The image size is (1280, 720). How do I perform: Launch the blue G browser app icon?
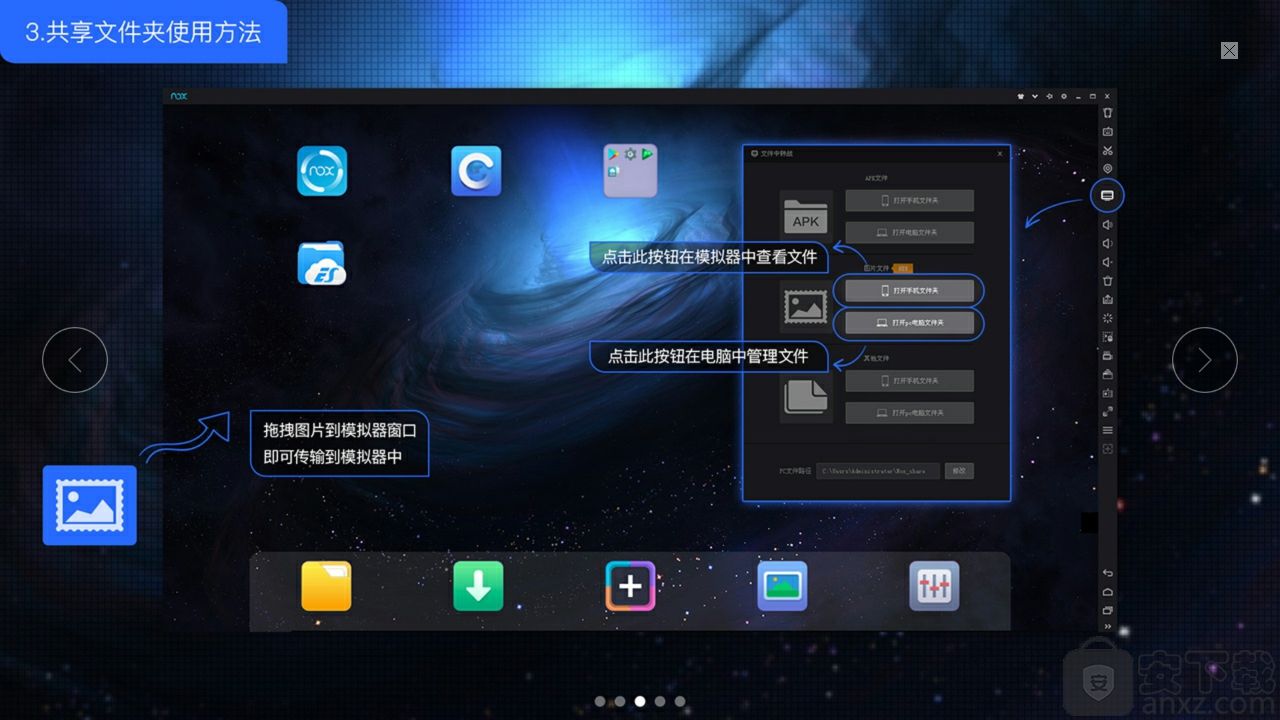pos(476,171)
